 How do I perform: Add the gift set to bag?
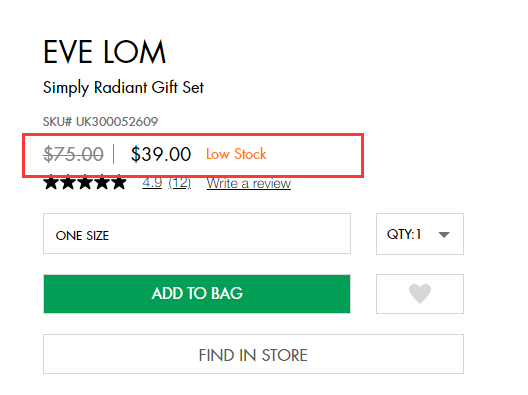[x=197, y=294]
